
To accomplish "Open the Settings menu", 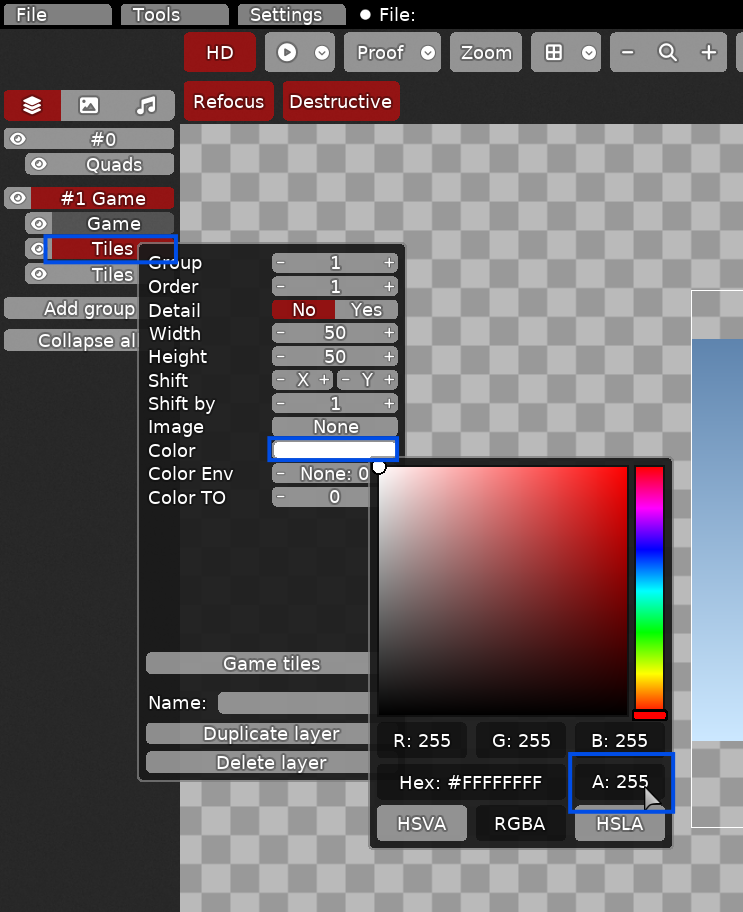I will (x=291, y=15).
